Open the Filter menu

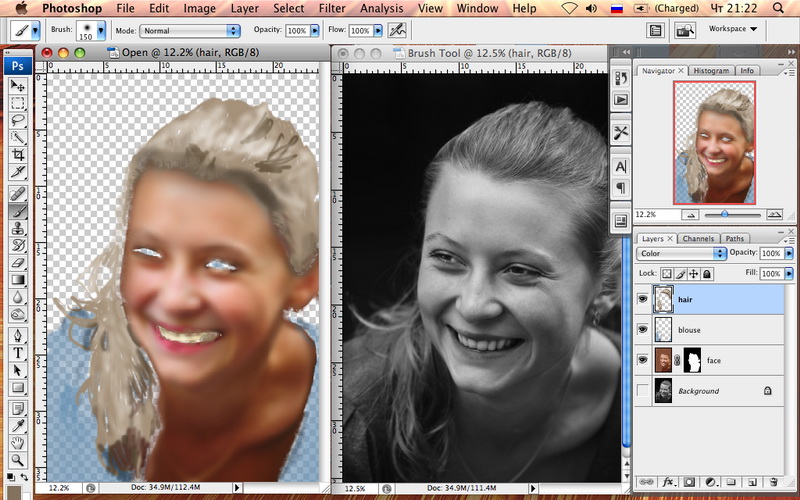click(x=332, y=9)
